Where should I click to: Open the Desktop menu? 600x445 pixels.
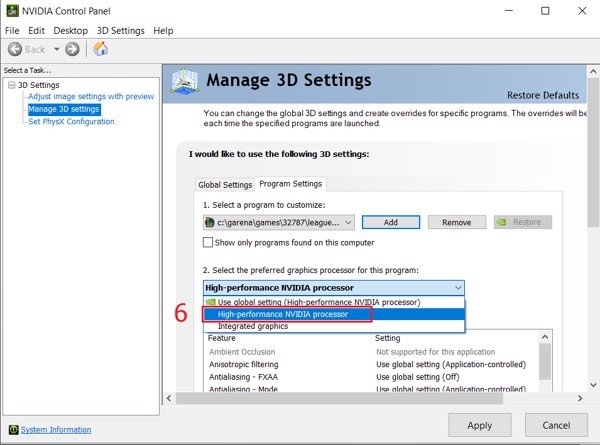tap(70, 31)
